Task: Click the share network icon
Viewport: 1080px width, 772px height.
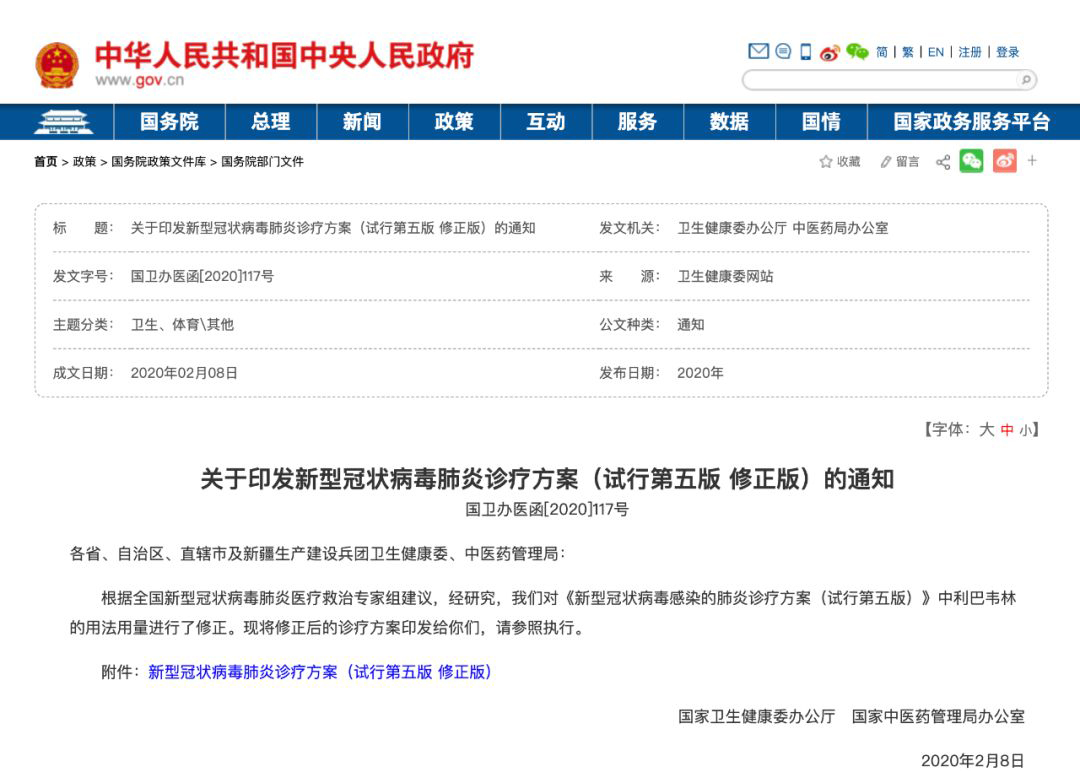Action: coord(942,162)
